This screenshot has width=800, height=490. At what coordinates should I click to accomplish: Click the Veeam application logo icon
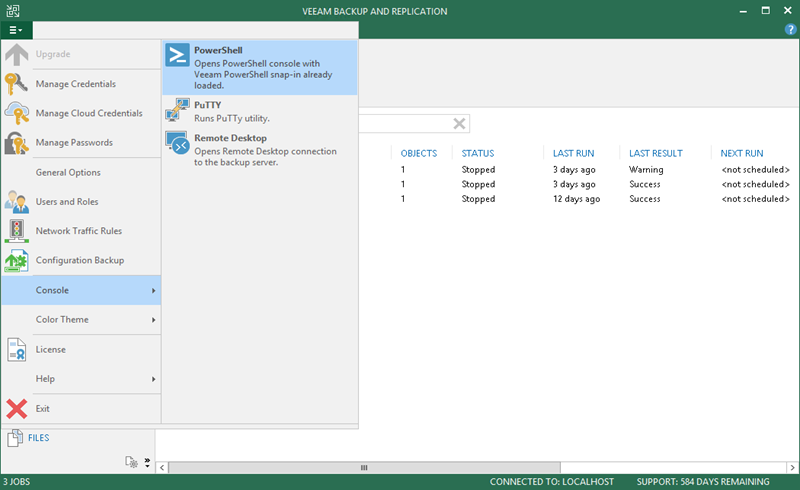(x=13, y=11)
